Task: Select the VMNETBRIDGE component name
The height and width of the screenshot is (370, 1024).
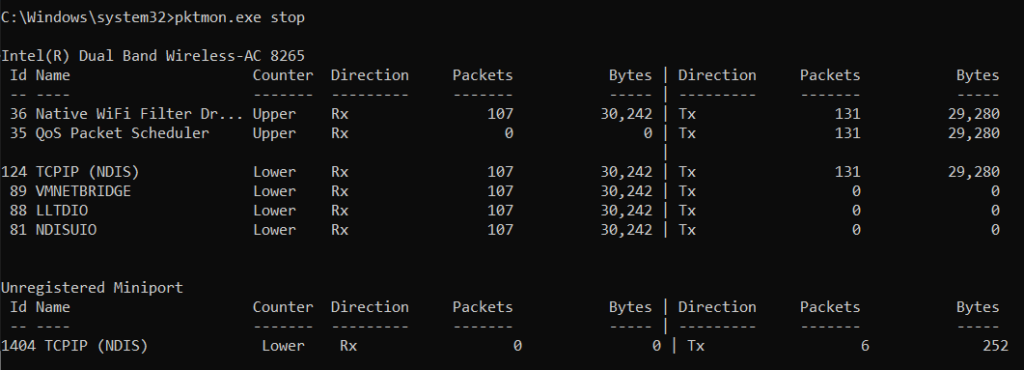Action: click(83, 191)
